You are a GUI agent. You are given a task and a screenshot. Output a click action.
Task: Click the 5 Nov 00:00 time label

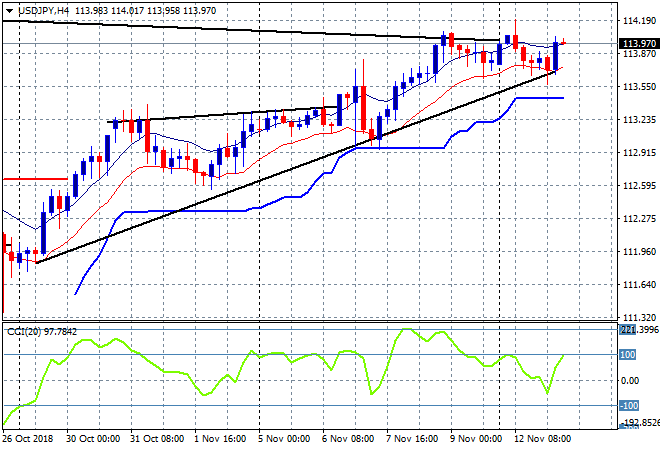coord(284,439)
